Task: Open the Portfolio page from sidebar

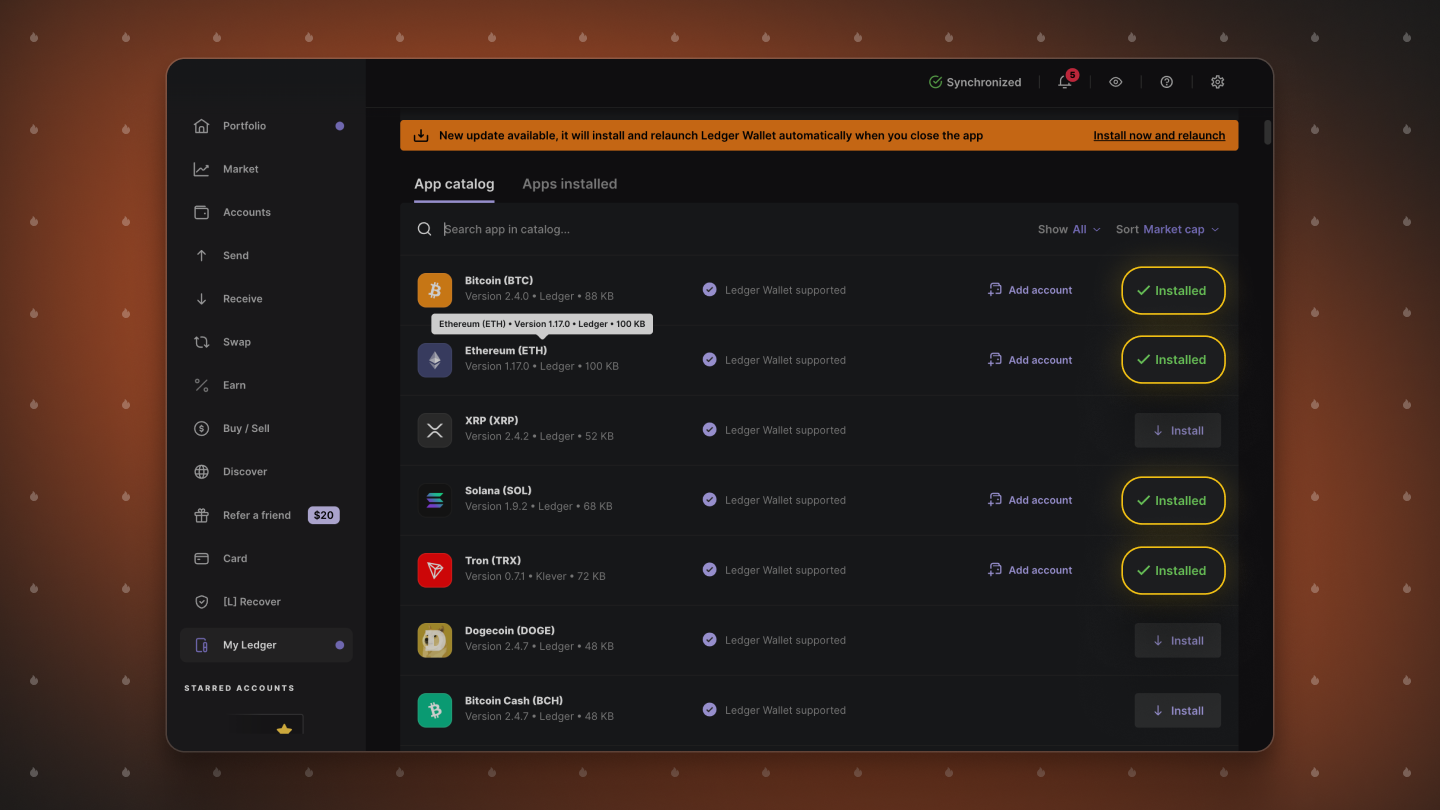Action: pyautogui.click(x=244, y=125)
